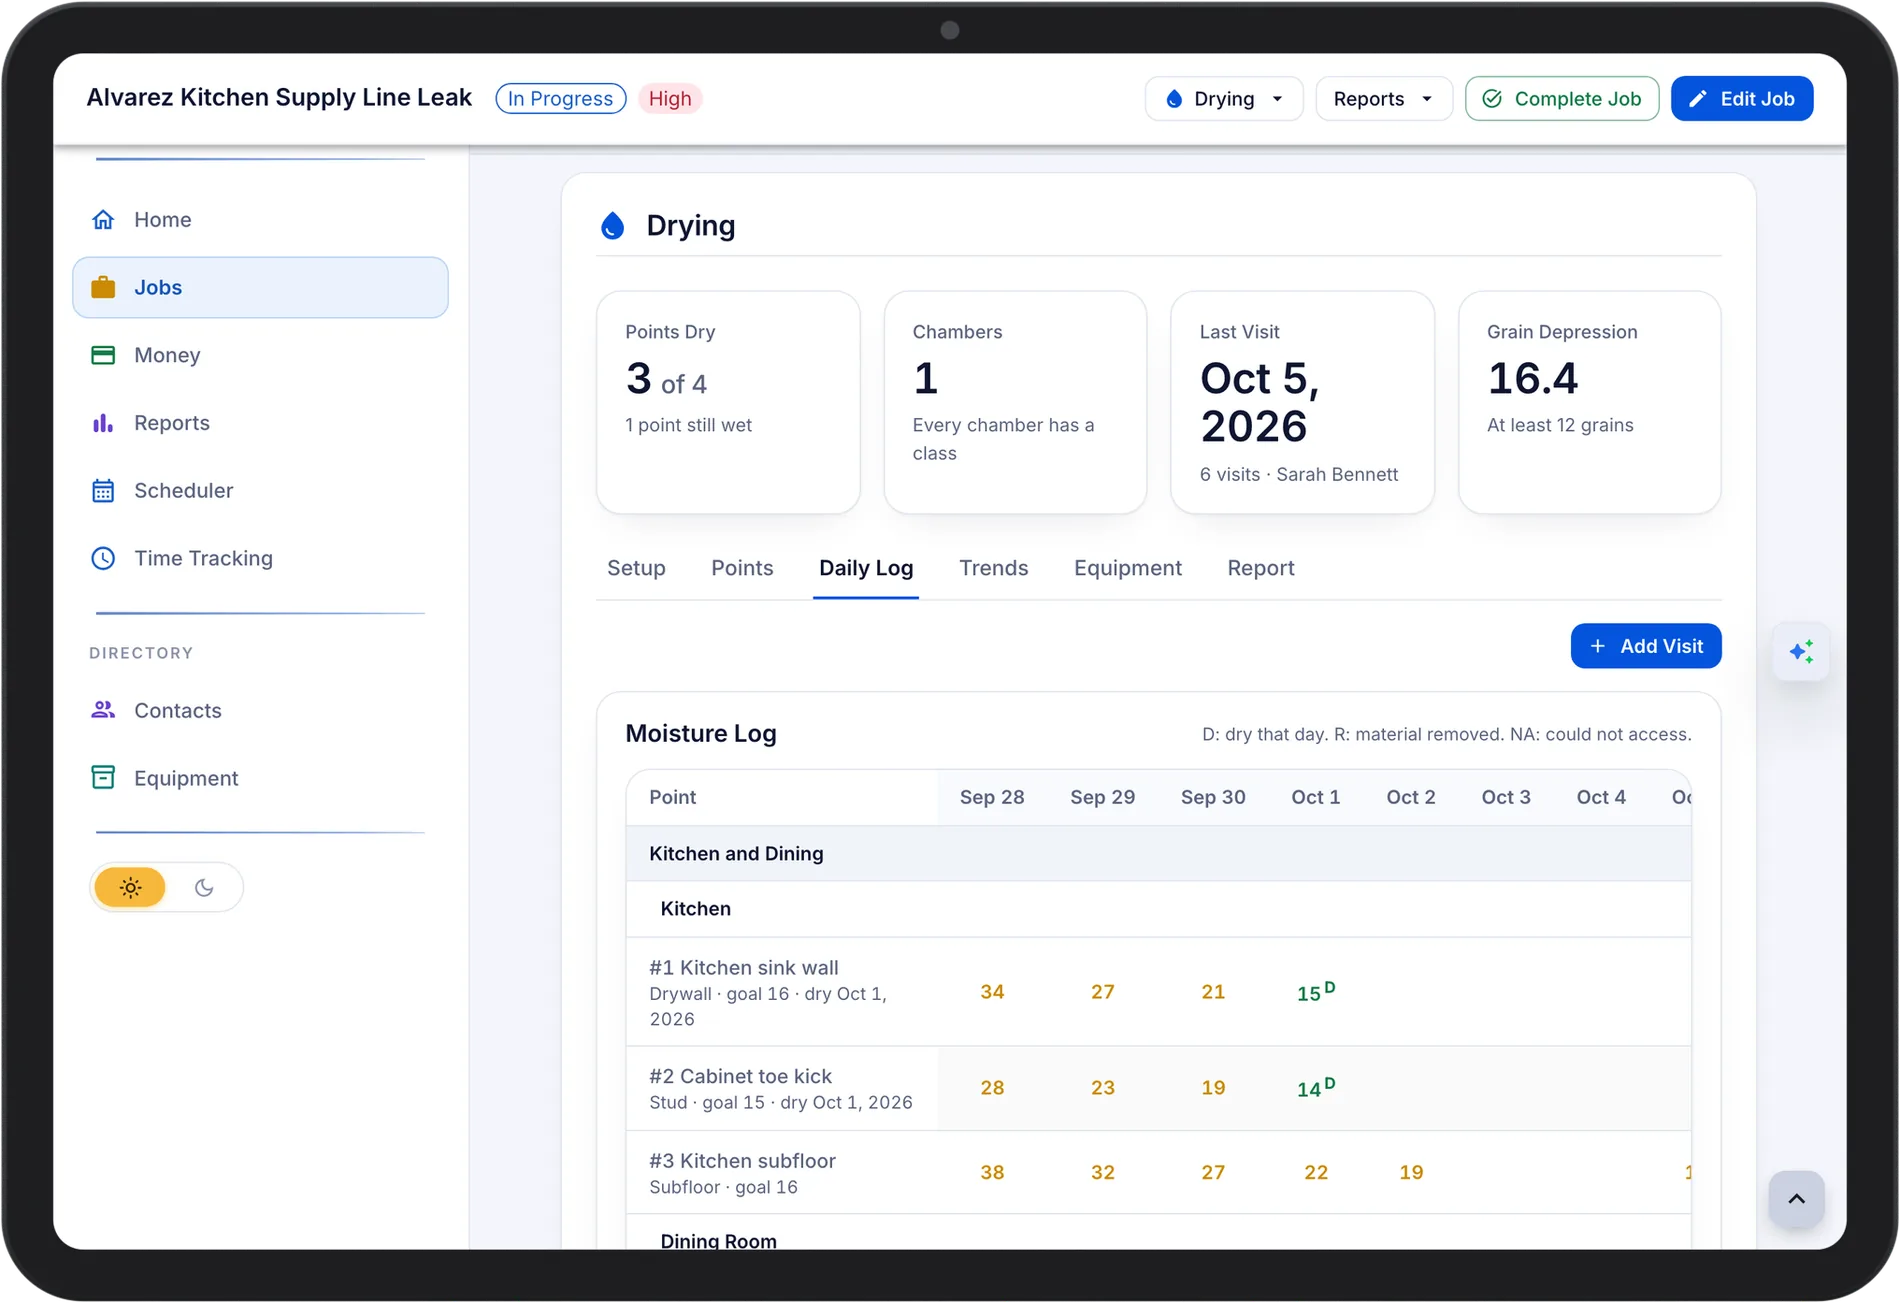Click the '#3 Kitchen subfloor' row
The image size is (1900, 1303).
point(1158,1173)
